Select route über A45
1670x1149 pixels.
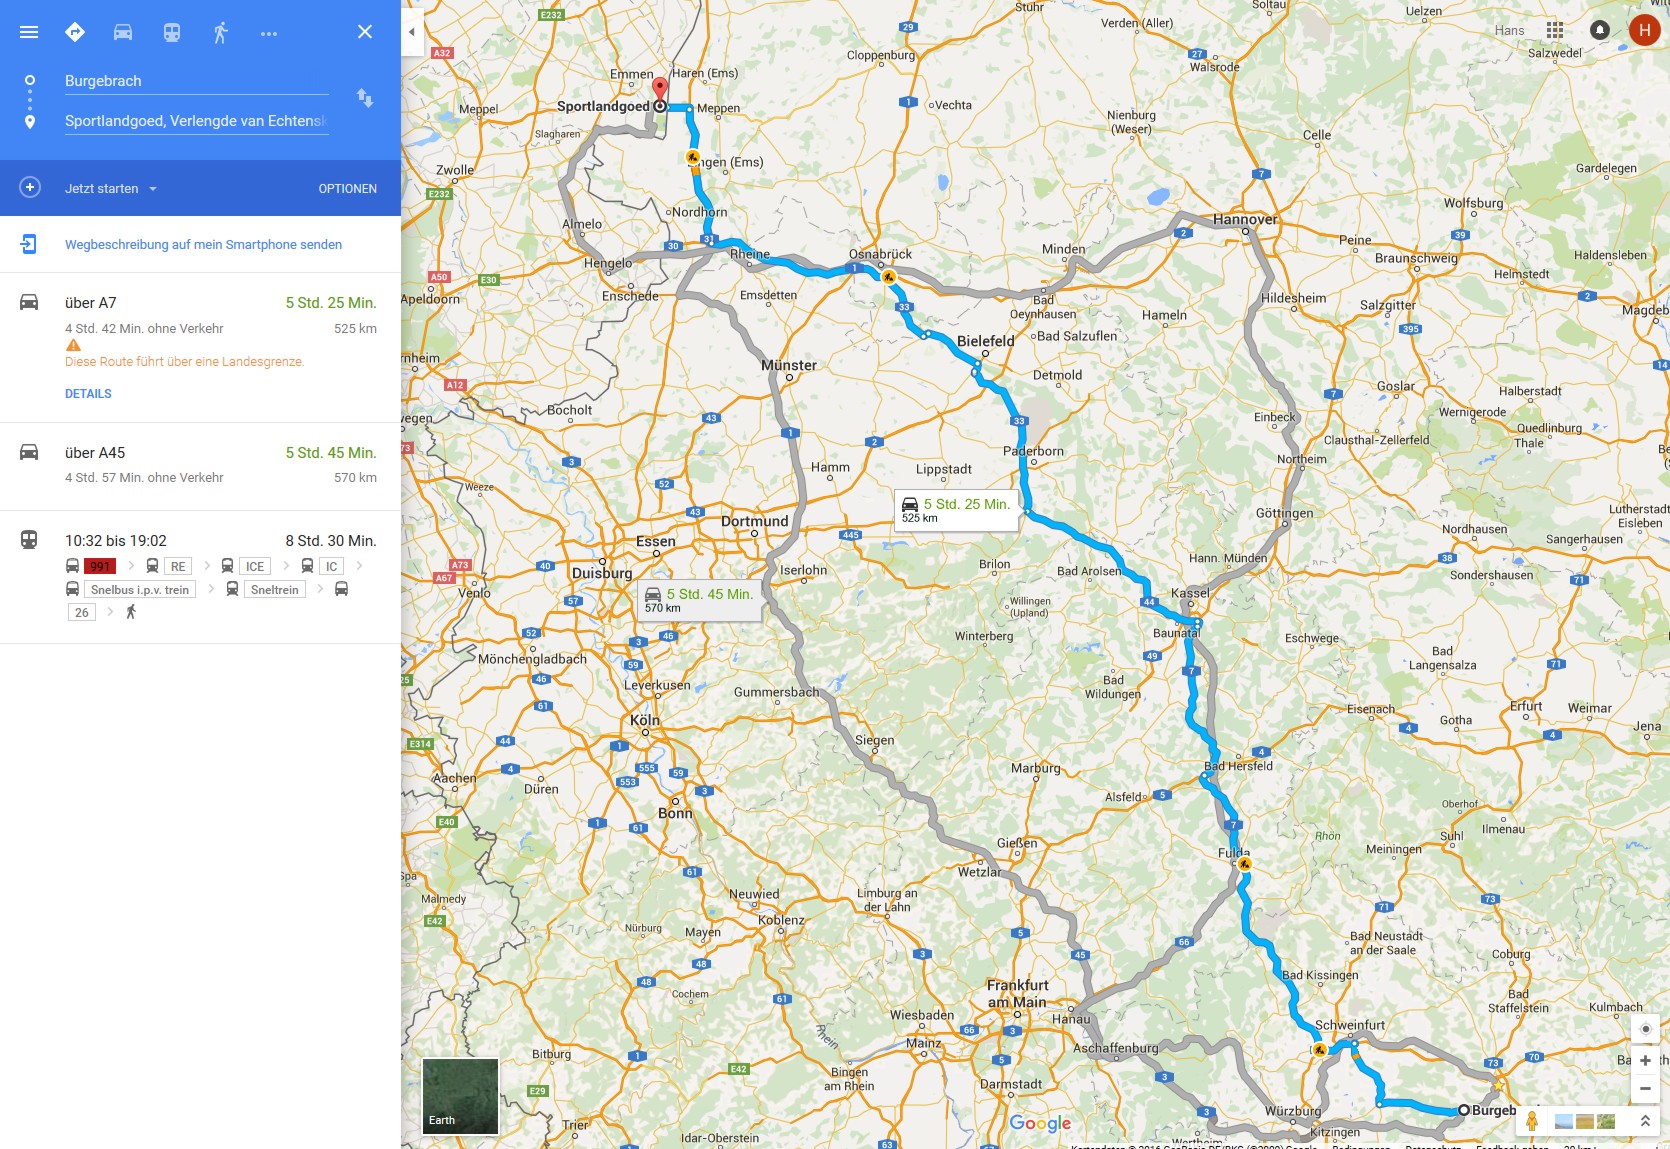coord(200,465)
